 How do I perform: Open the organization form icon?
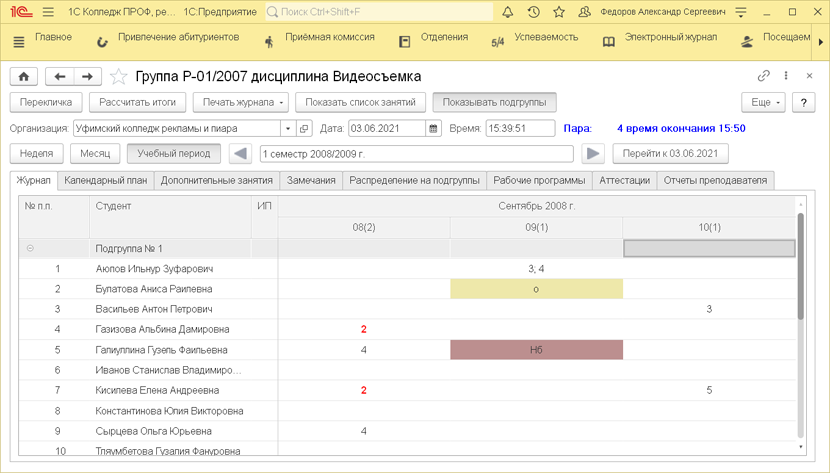305,129
